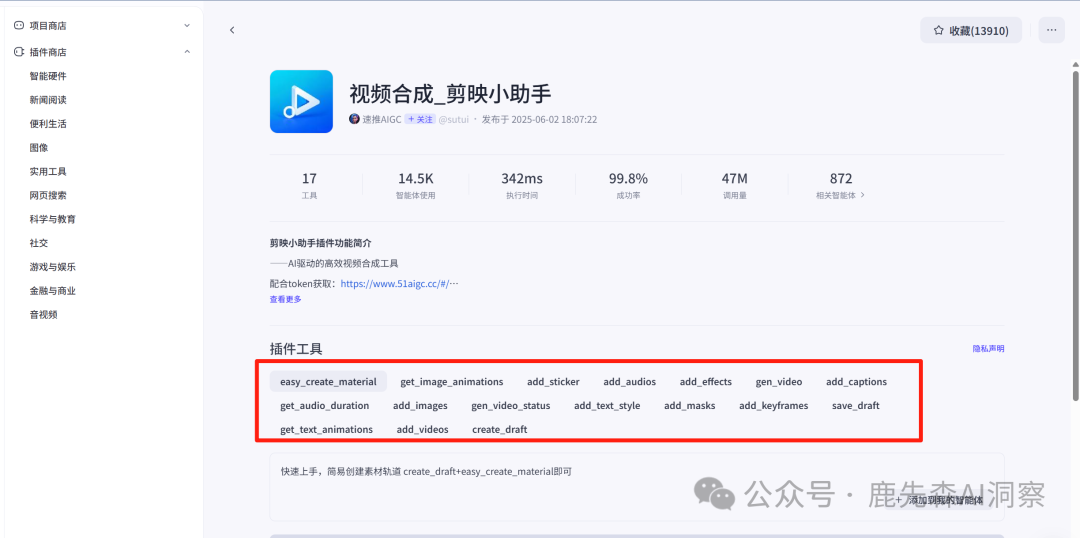Open the 游戏与娱乐 category
Screen dimensions: 1080x538
(x=53, y=267)
